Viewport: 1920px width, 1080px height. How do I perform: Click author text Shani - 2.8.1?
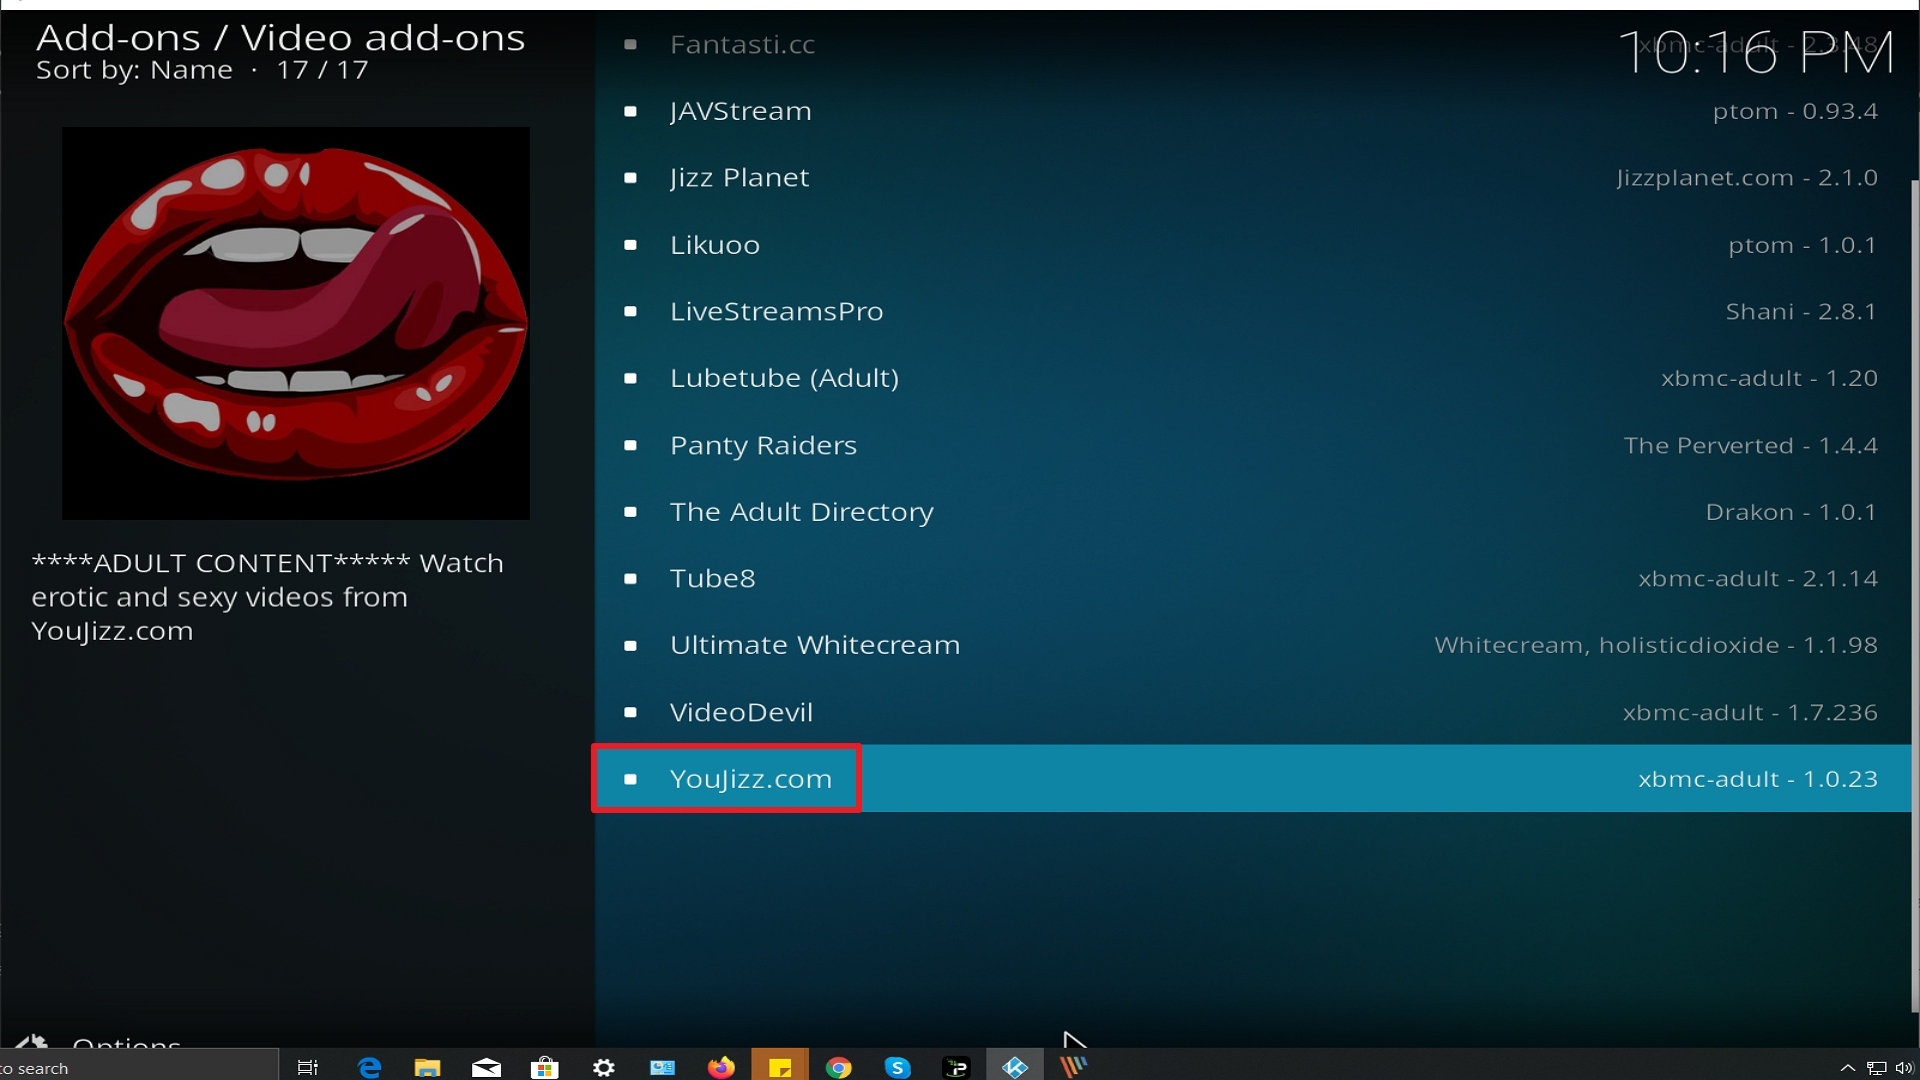point(1801,312)
